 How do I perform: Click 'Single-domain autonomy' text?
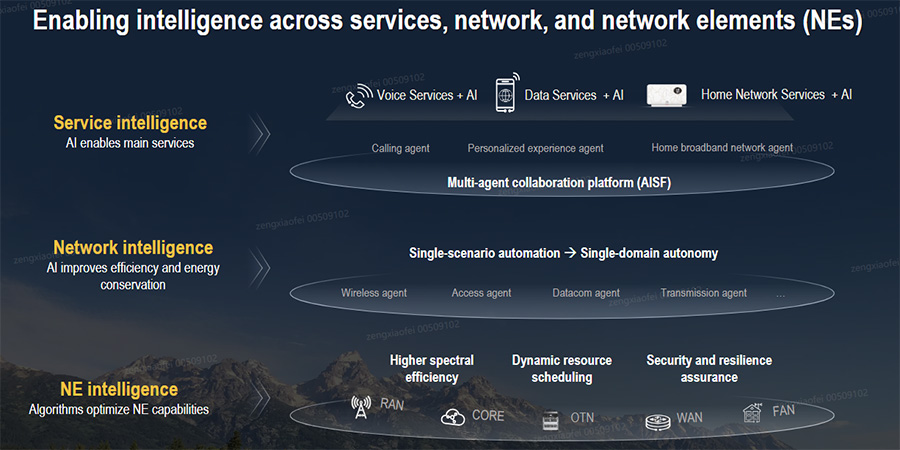[649, 253]
